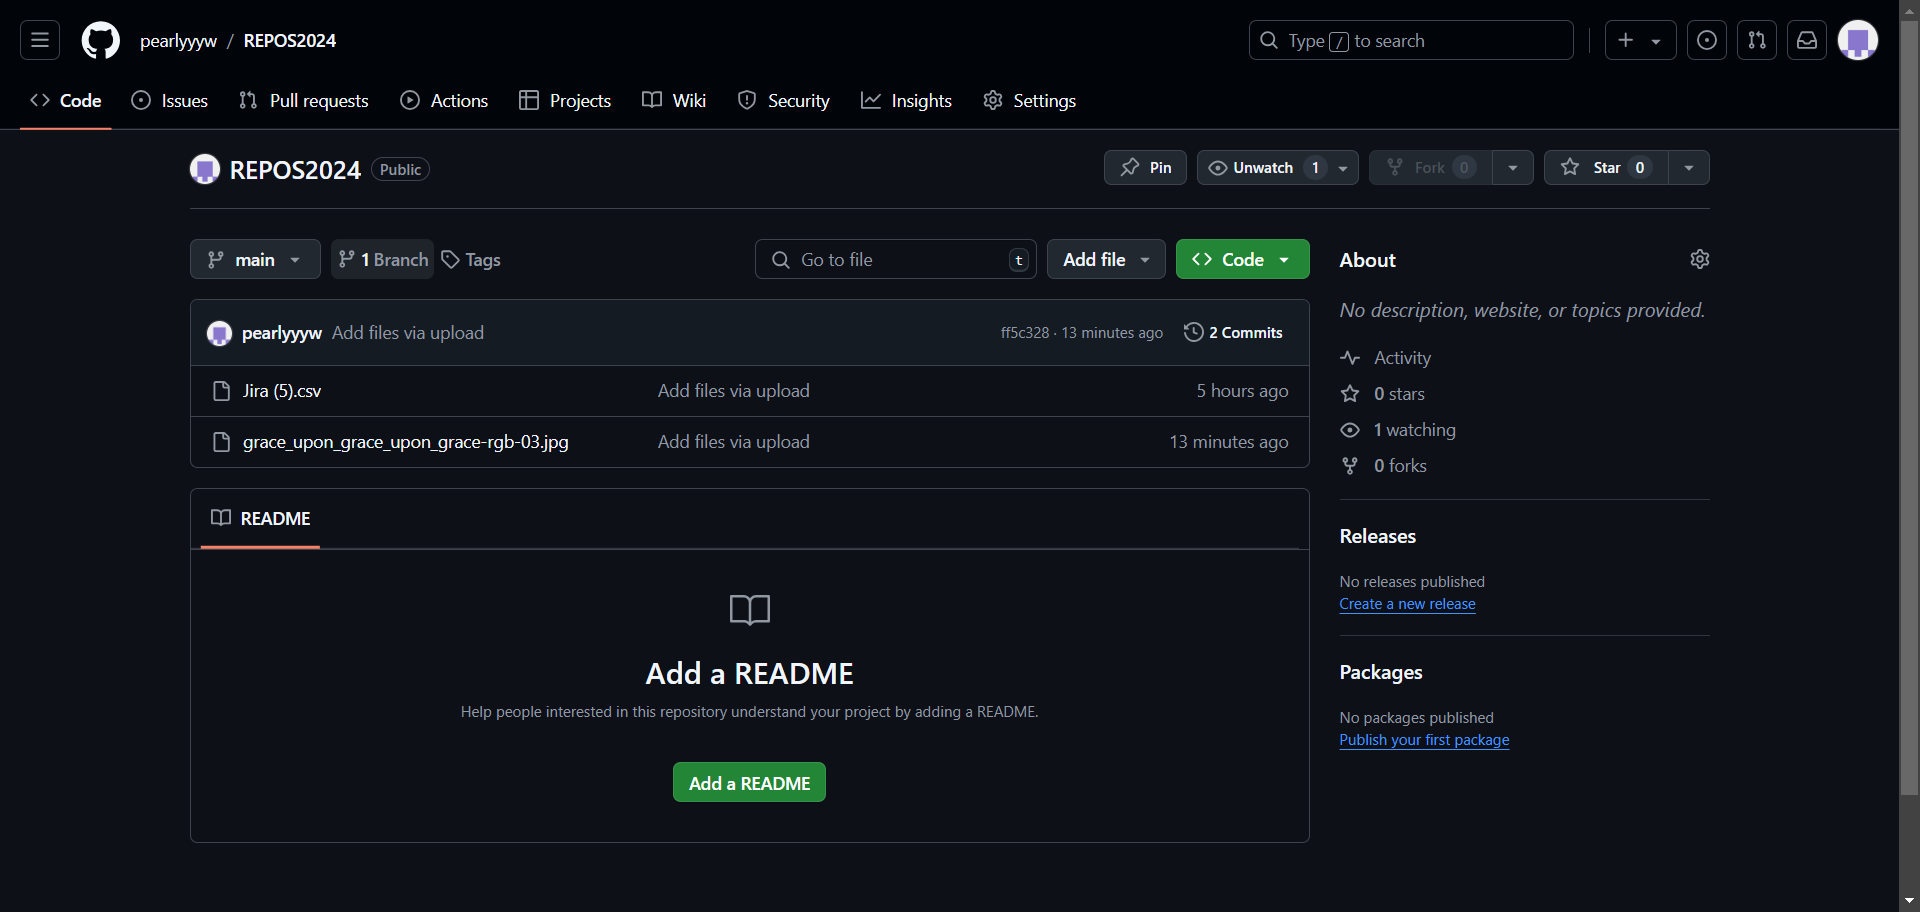Follow the Create a new release link

[x=1407, y=604]
